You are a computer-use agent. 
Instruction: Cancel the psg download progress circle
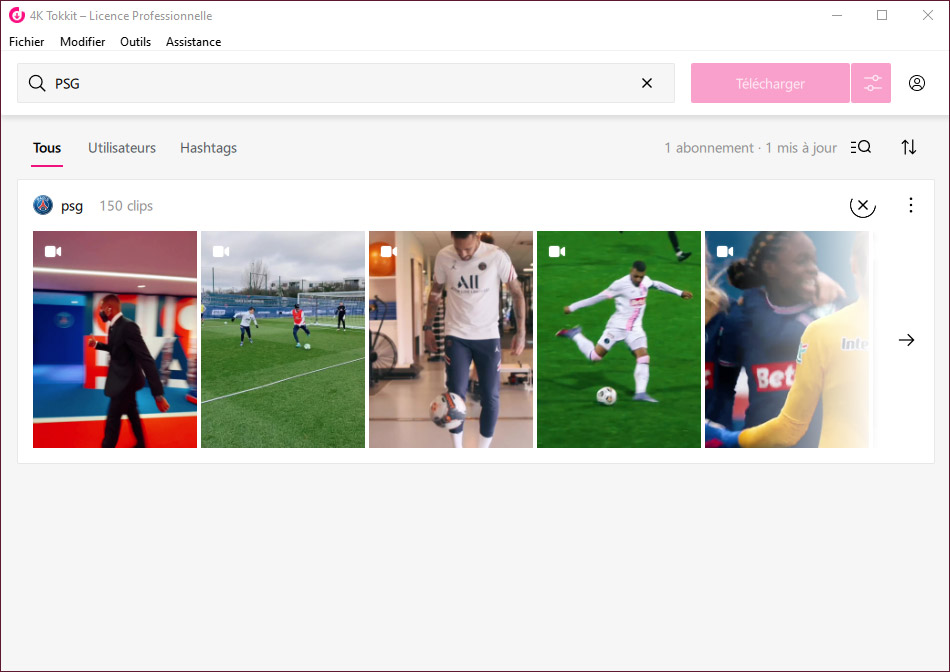pos(863,205)
